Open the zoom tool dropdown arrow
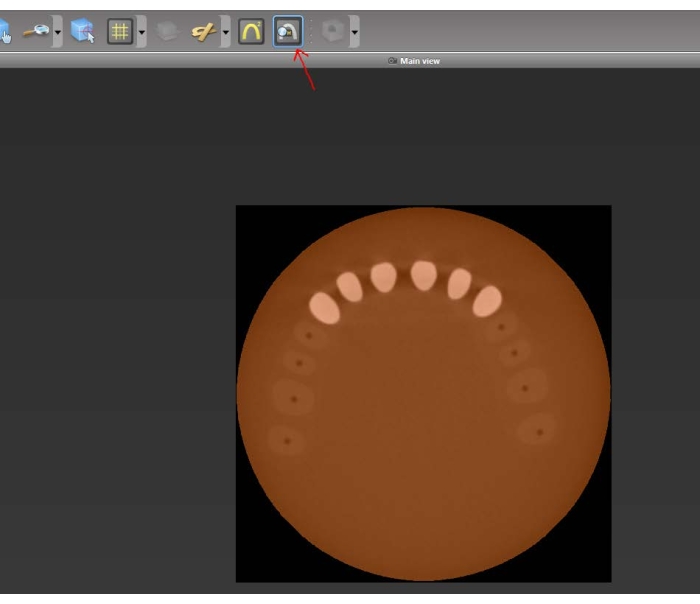The image size is (700, 604). coord(58,32)
